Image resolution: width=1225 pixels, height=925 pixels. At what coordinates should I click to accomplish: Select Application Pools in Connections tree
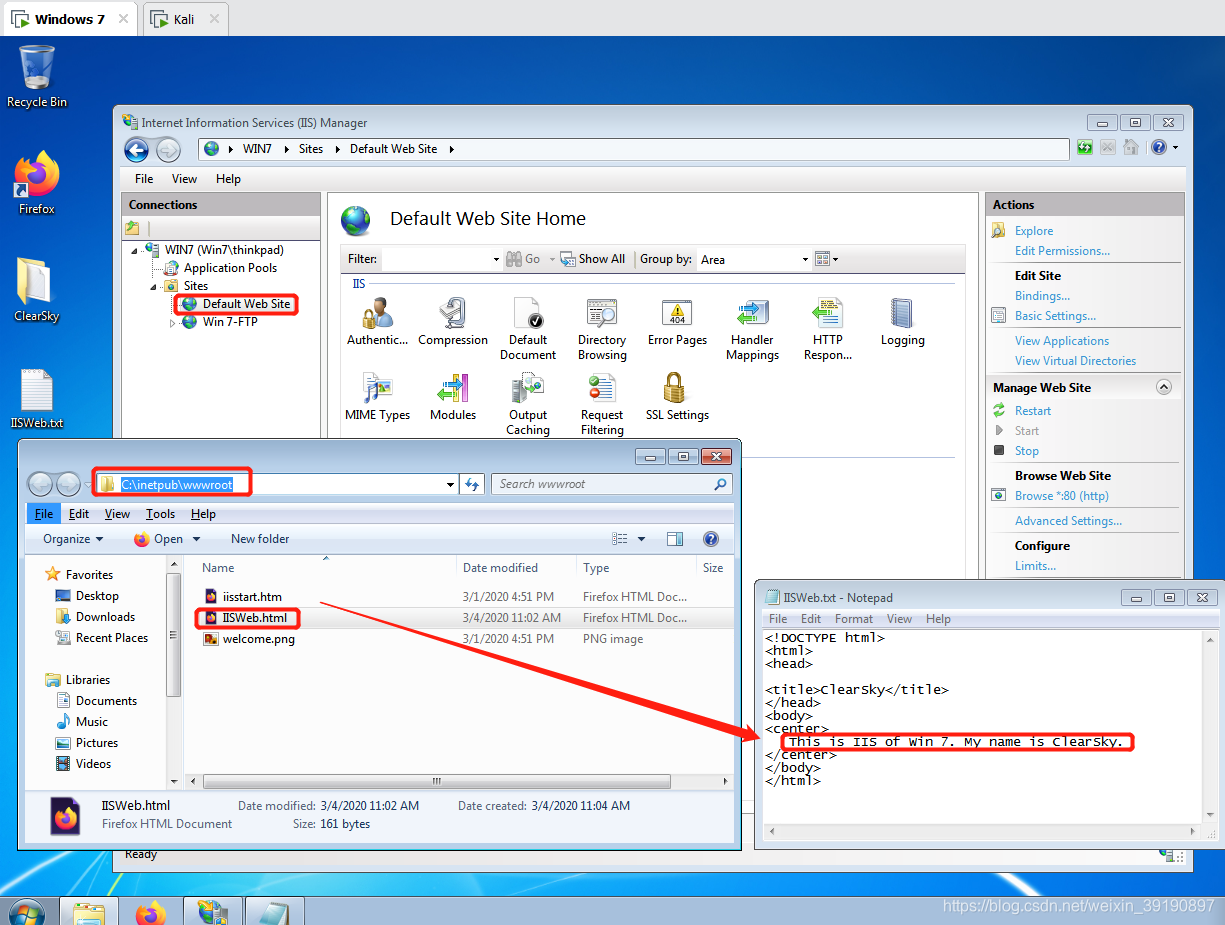tap(230, 268)
